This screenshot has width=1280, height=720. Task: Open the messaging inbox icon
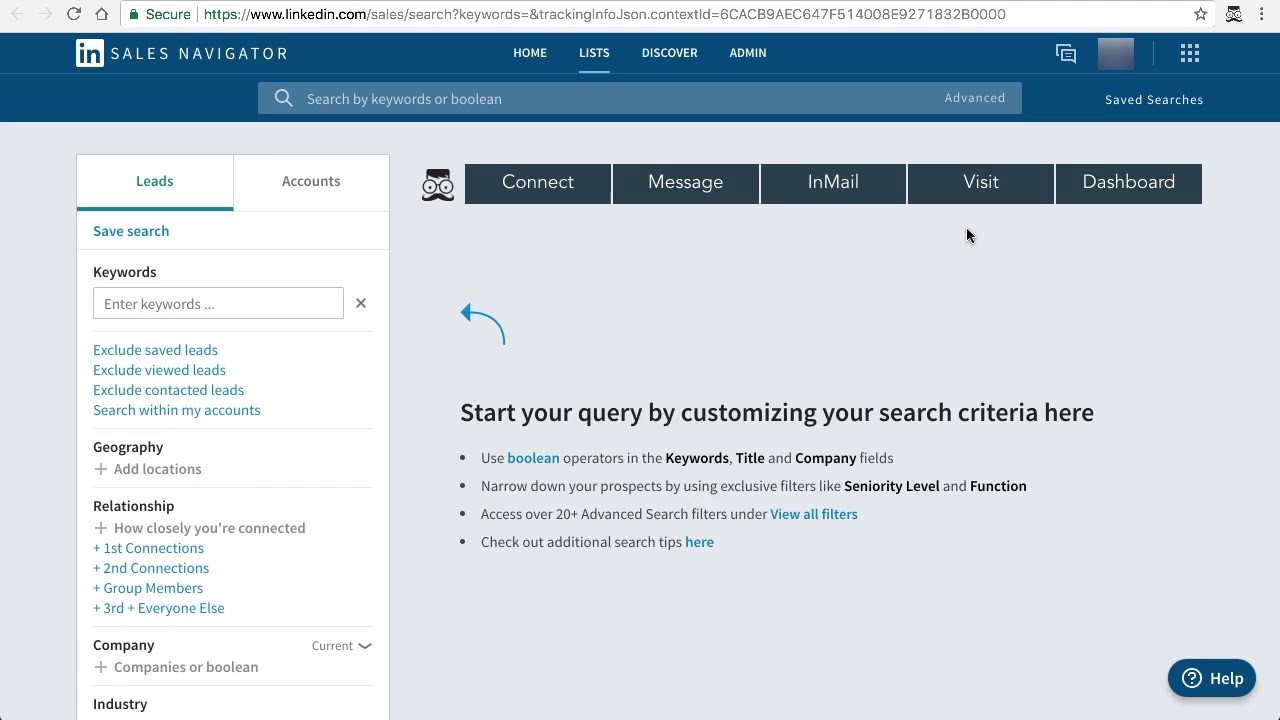[x=1066, y=54]
